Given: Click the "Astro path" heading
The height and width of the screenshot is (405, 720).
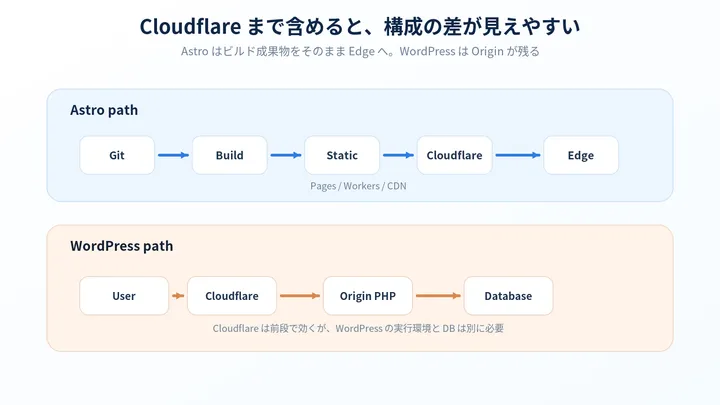Looking at the screenshot, I should tap(104, 110).
